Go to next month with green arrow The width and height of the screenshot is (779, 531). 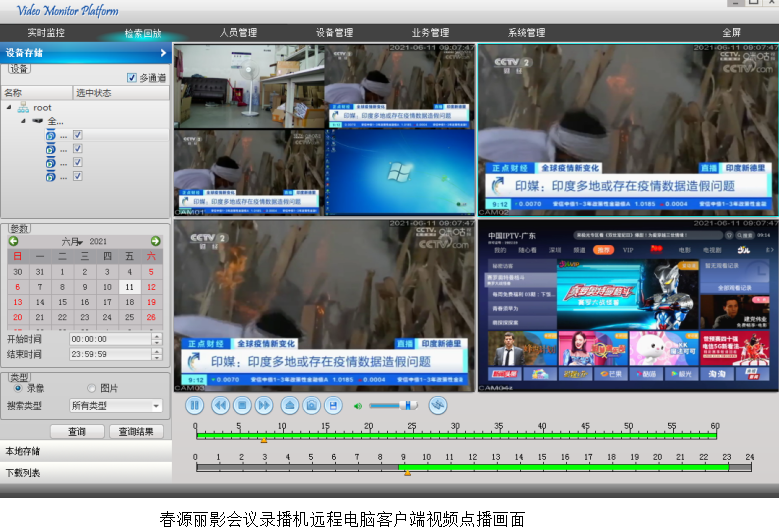pos(156,241)
